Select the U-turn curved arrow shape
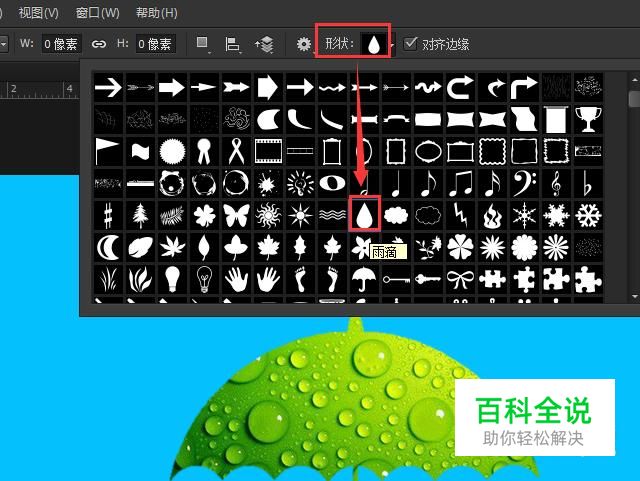 460,87
